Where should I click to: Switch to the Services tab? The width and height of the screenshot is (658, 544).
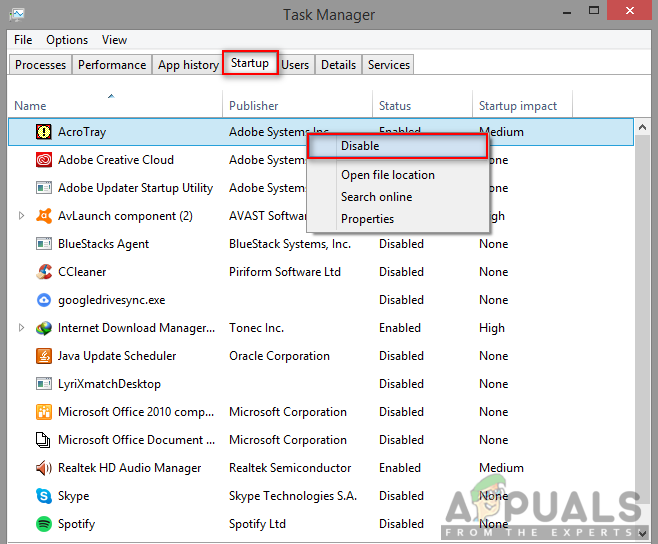click(x=388, y=65)
